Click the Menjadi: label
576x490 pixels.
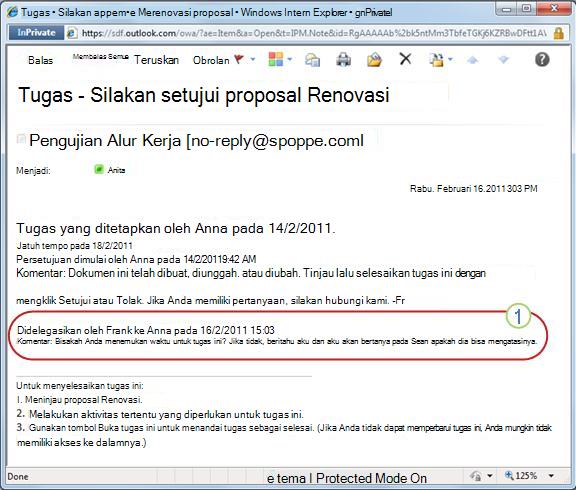(x=33, y=171)
